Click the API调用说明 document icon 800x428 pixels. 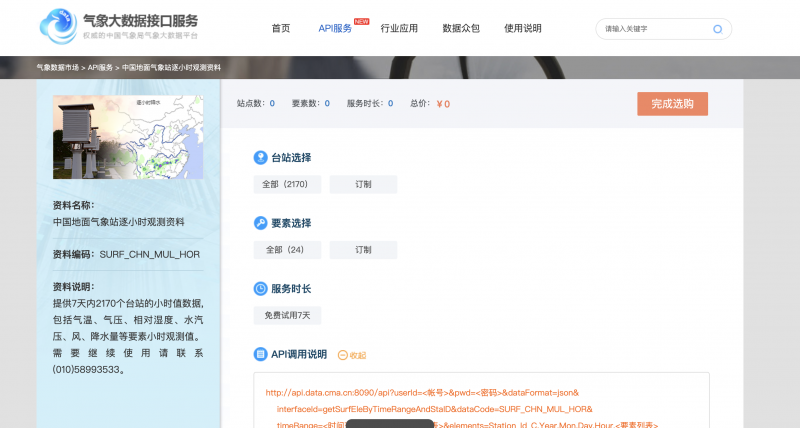click(x=260, y=354)
